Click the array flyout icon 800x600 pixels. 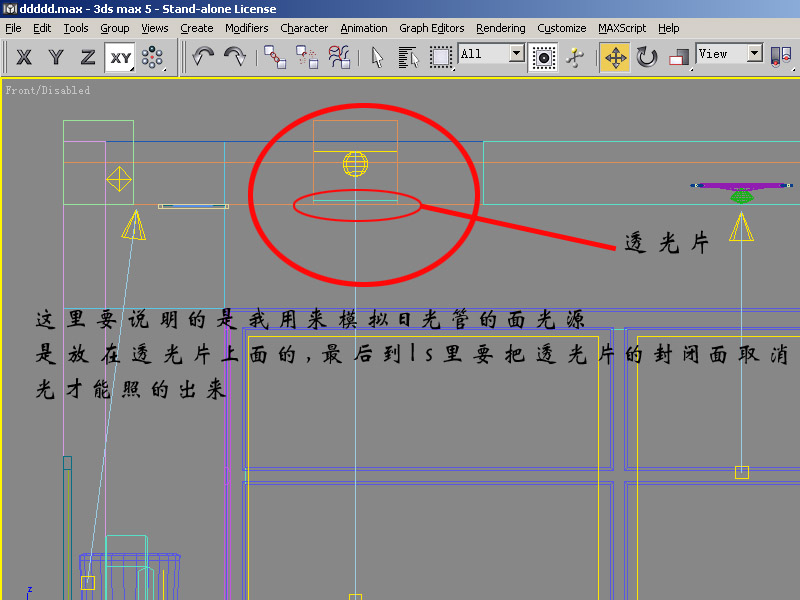[153, 57]
